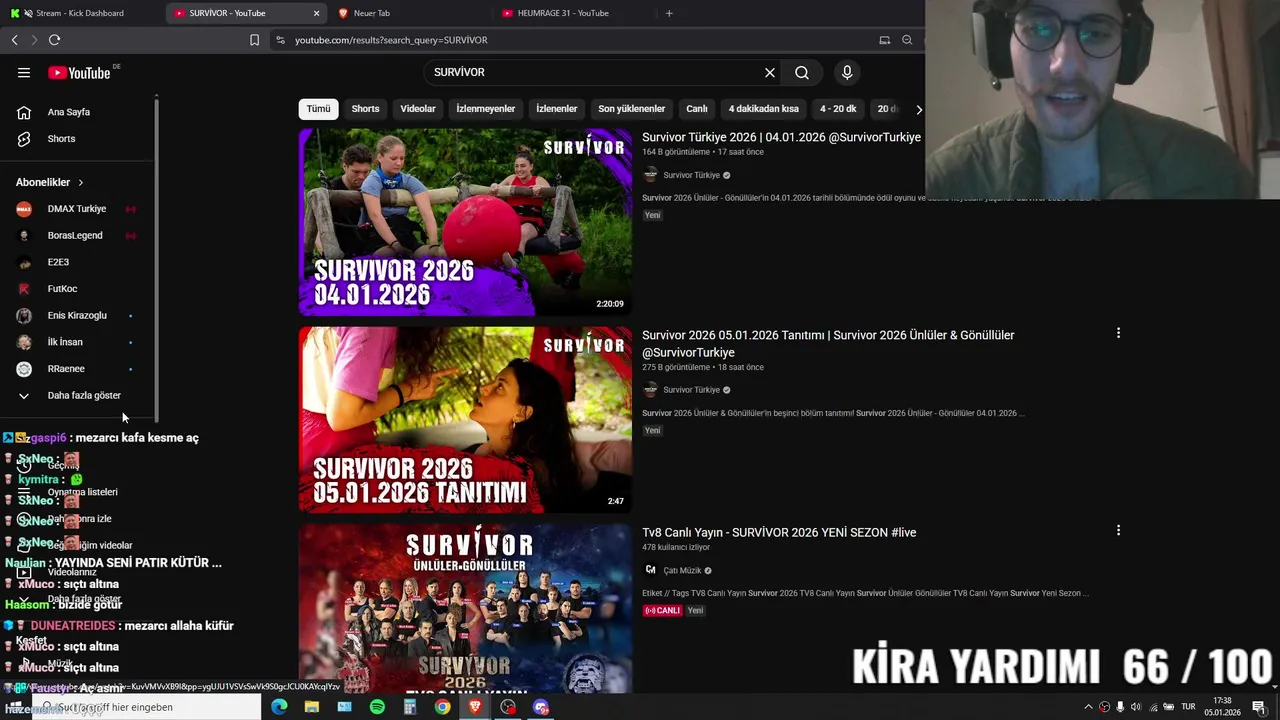Open the volume icon in system tray

click(1135, 707)
